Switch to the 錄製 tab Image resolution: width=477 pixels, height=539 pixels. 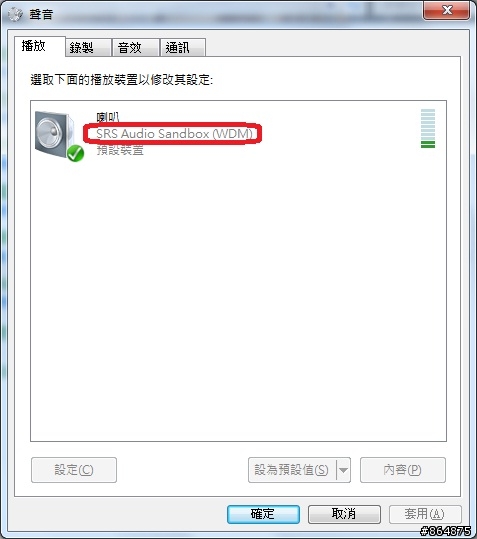[x=88, y=47]
